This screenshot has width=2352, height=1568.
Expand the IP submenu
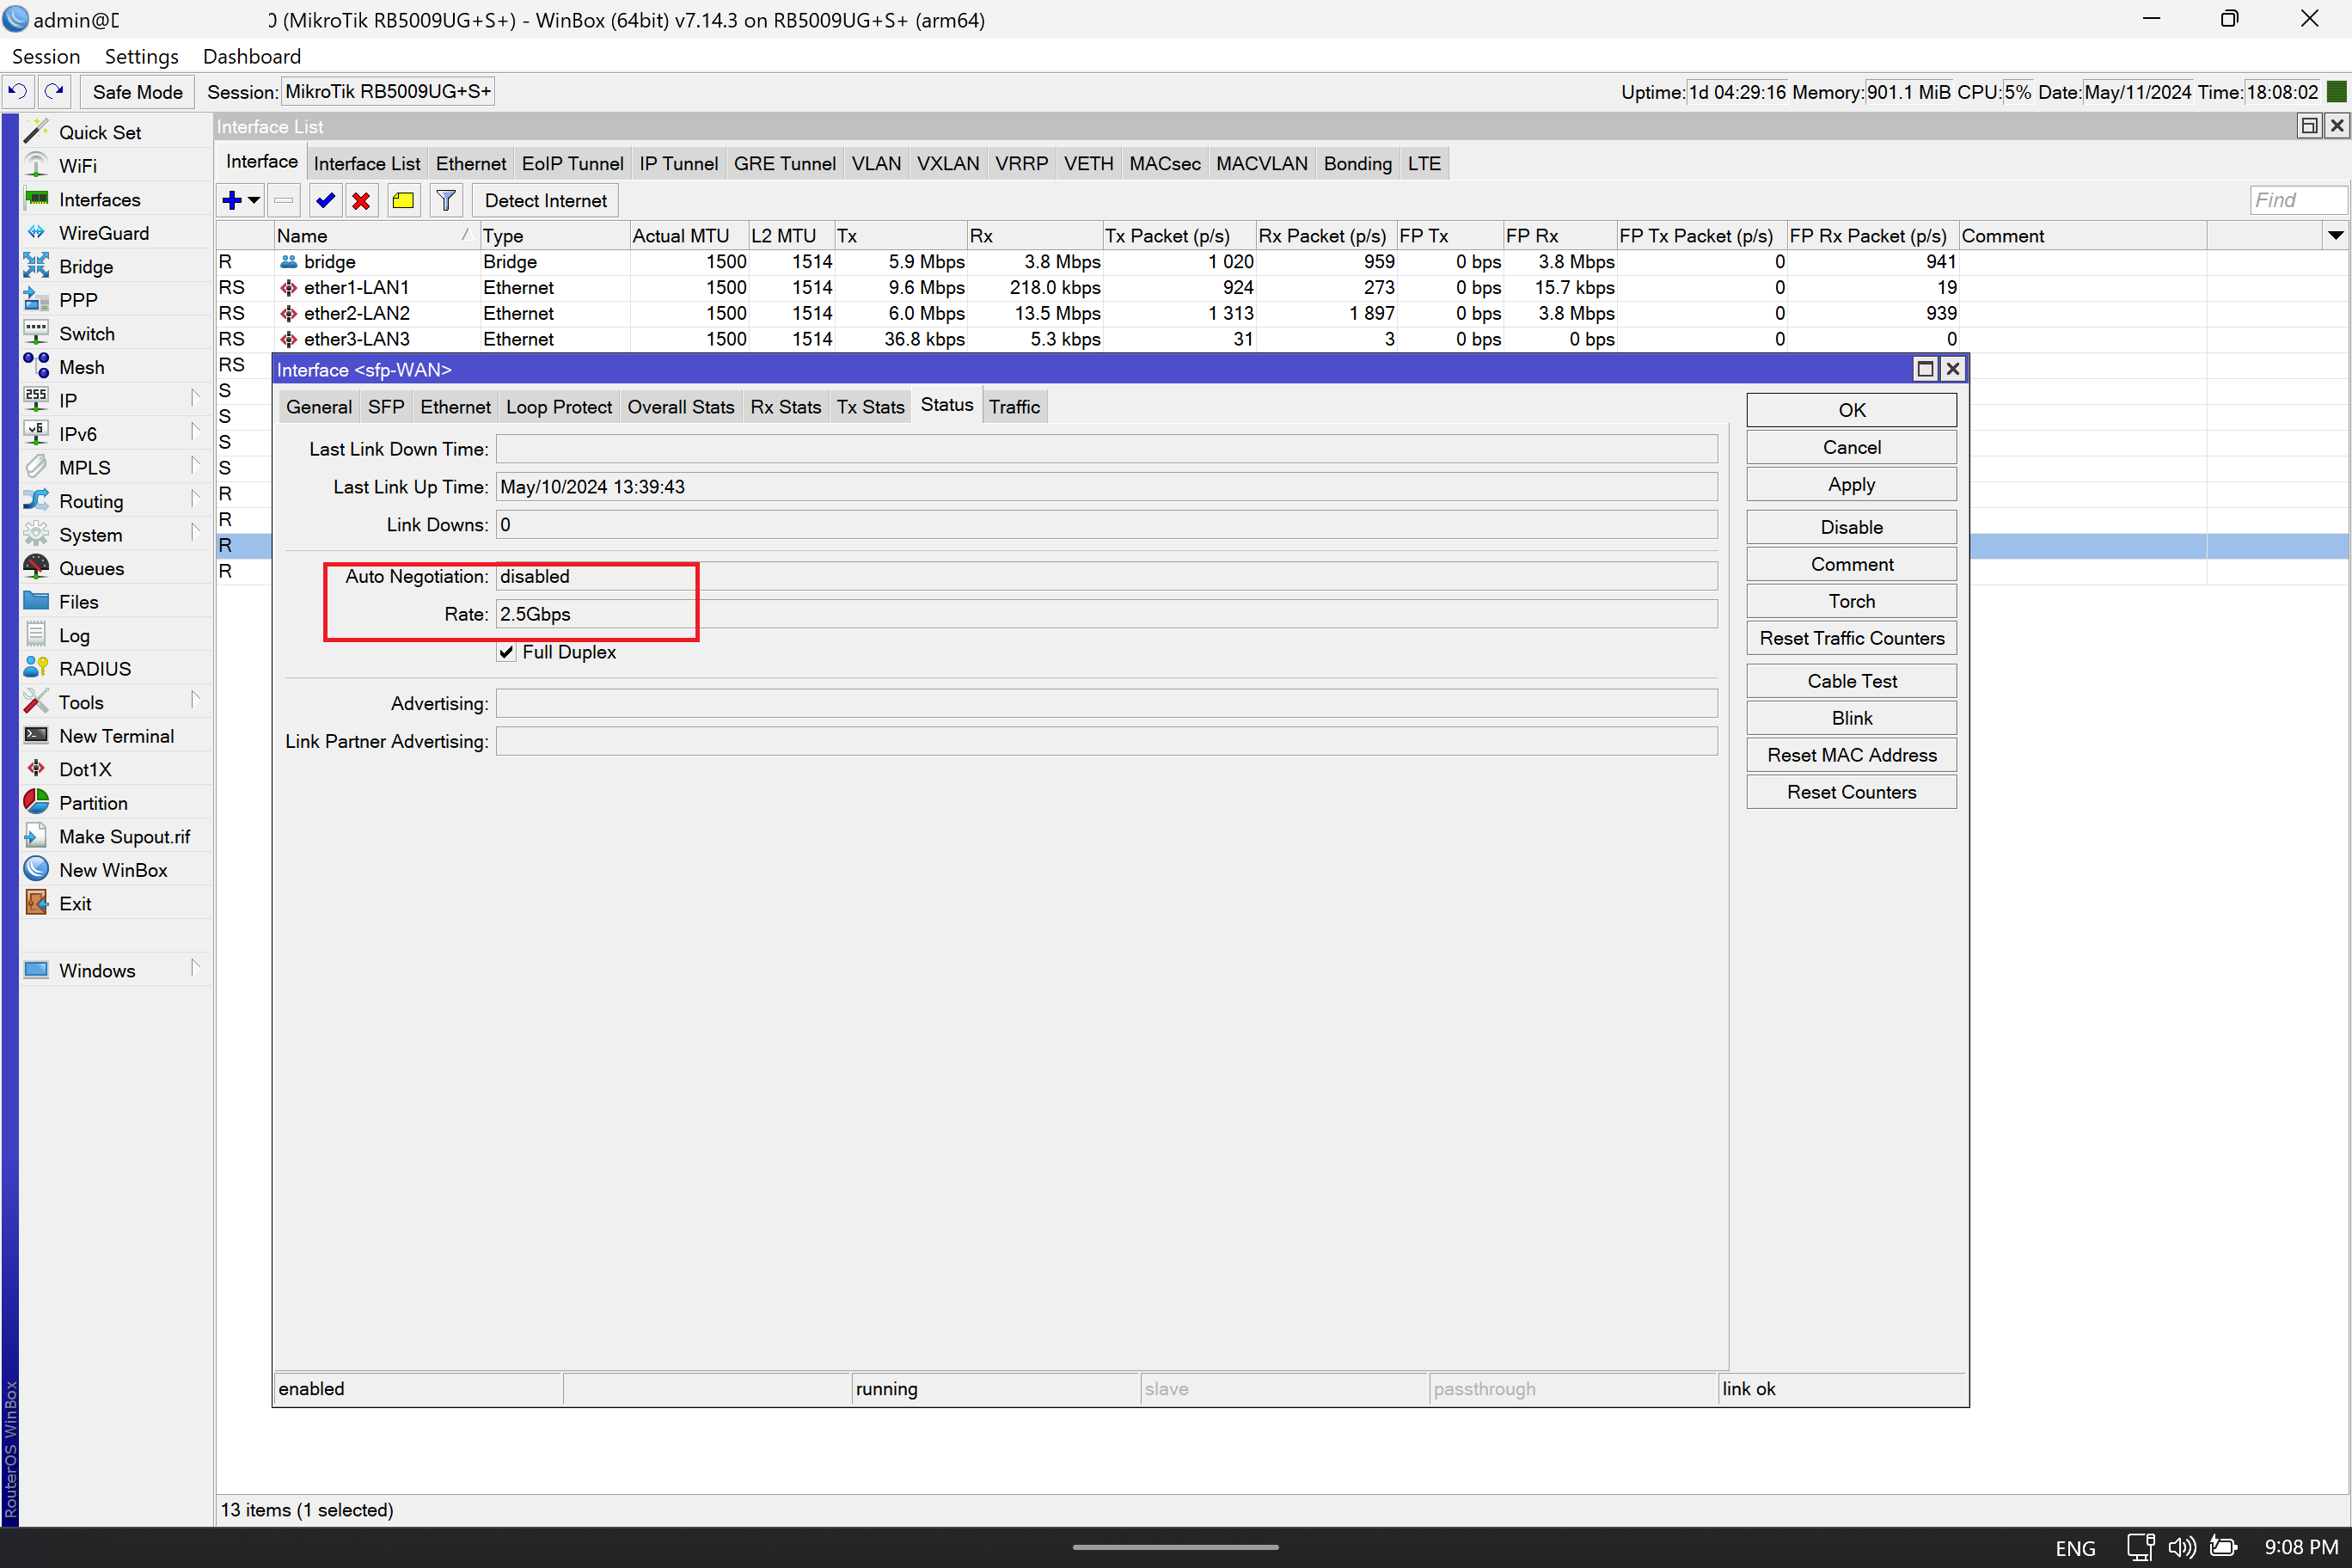coord(196,400)
